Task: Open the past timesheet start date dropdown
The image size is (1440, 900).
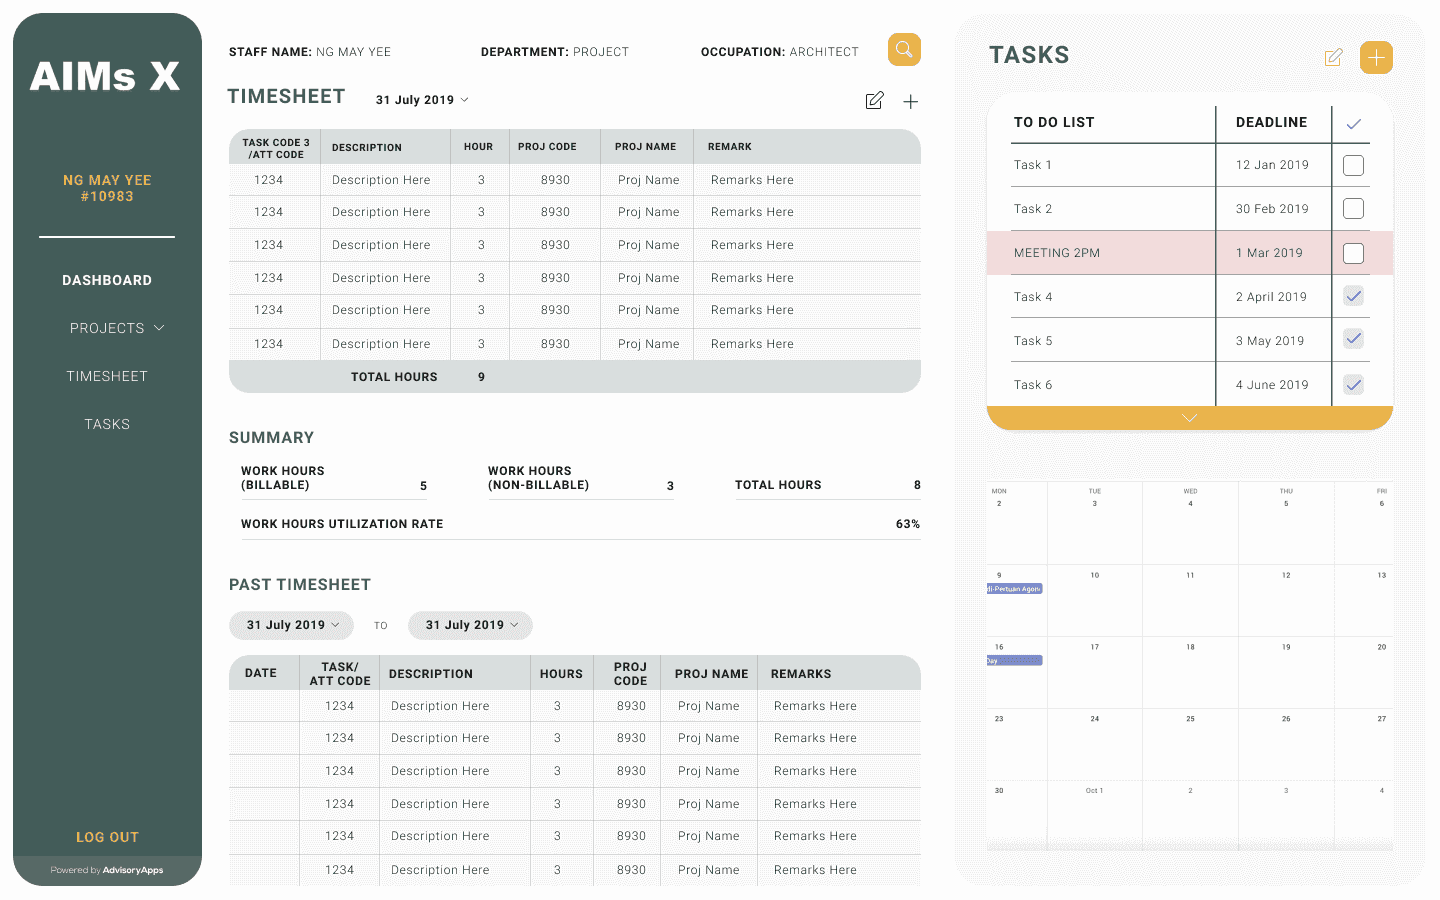Action: (291, 625)
